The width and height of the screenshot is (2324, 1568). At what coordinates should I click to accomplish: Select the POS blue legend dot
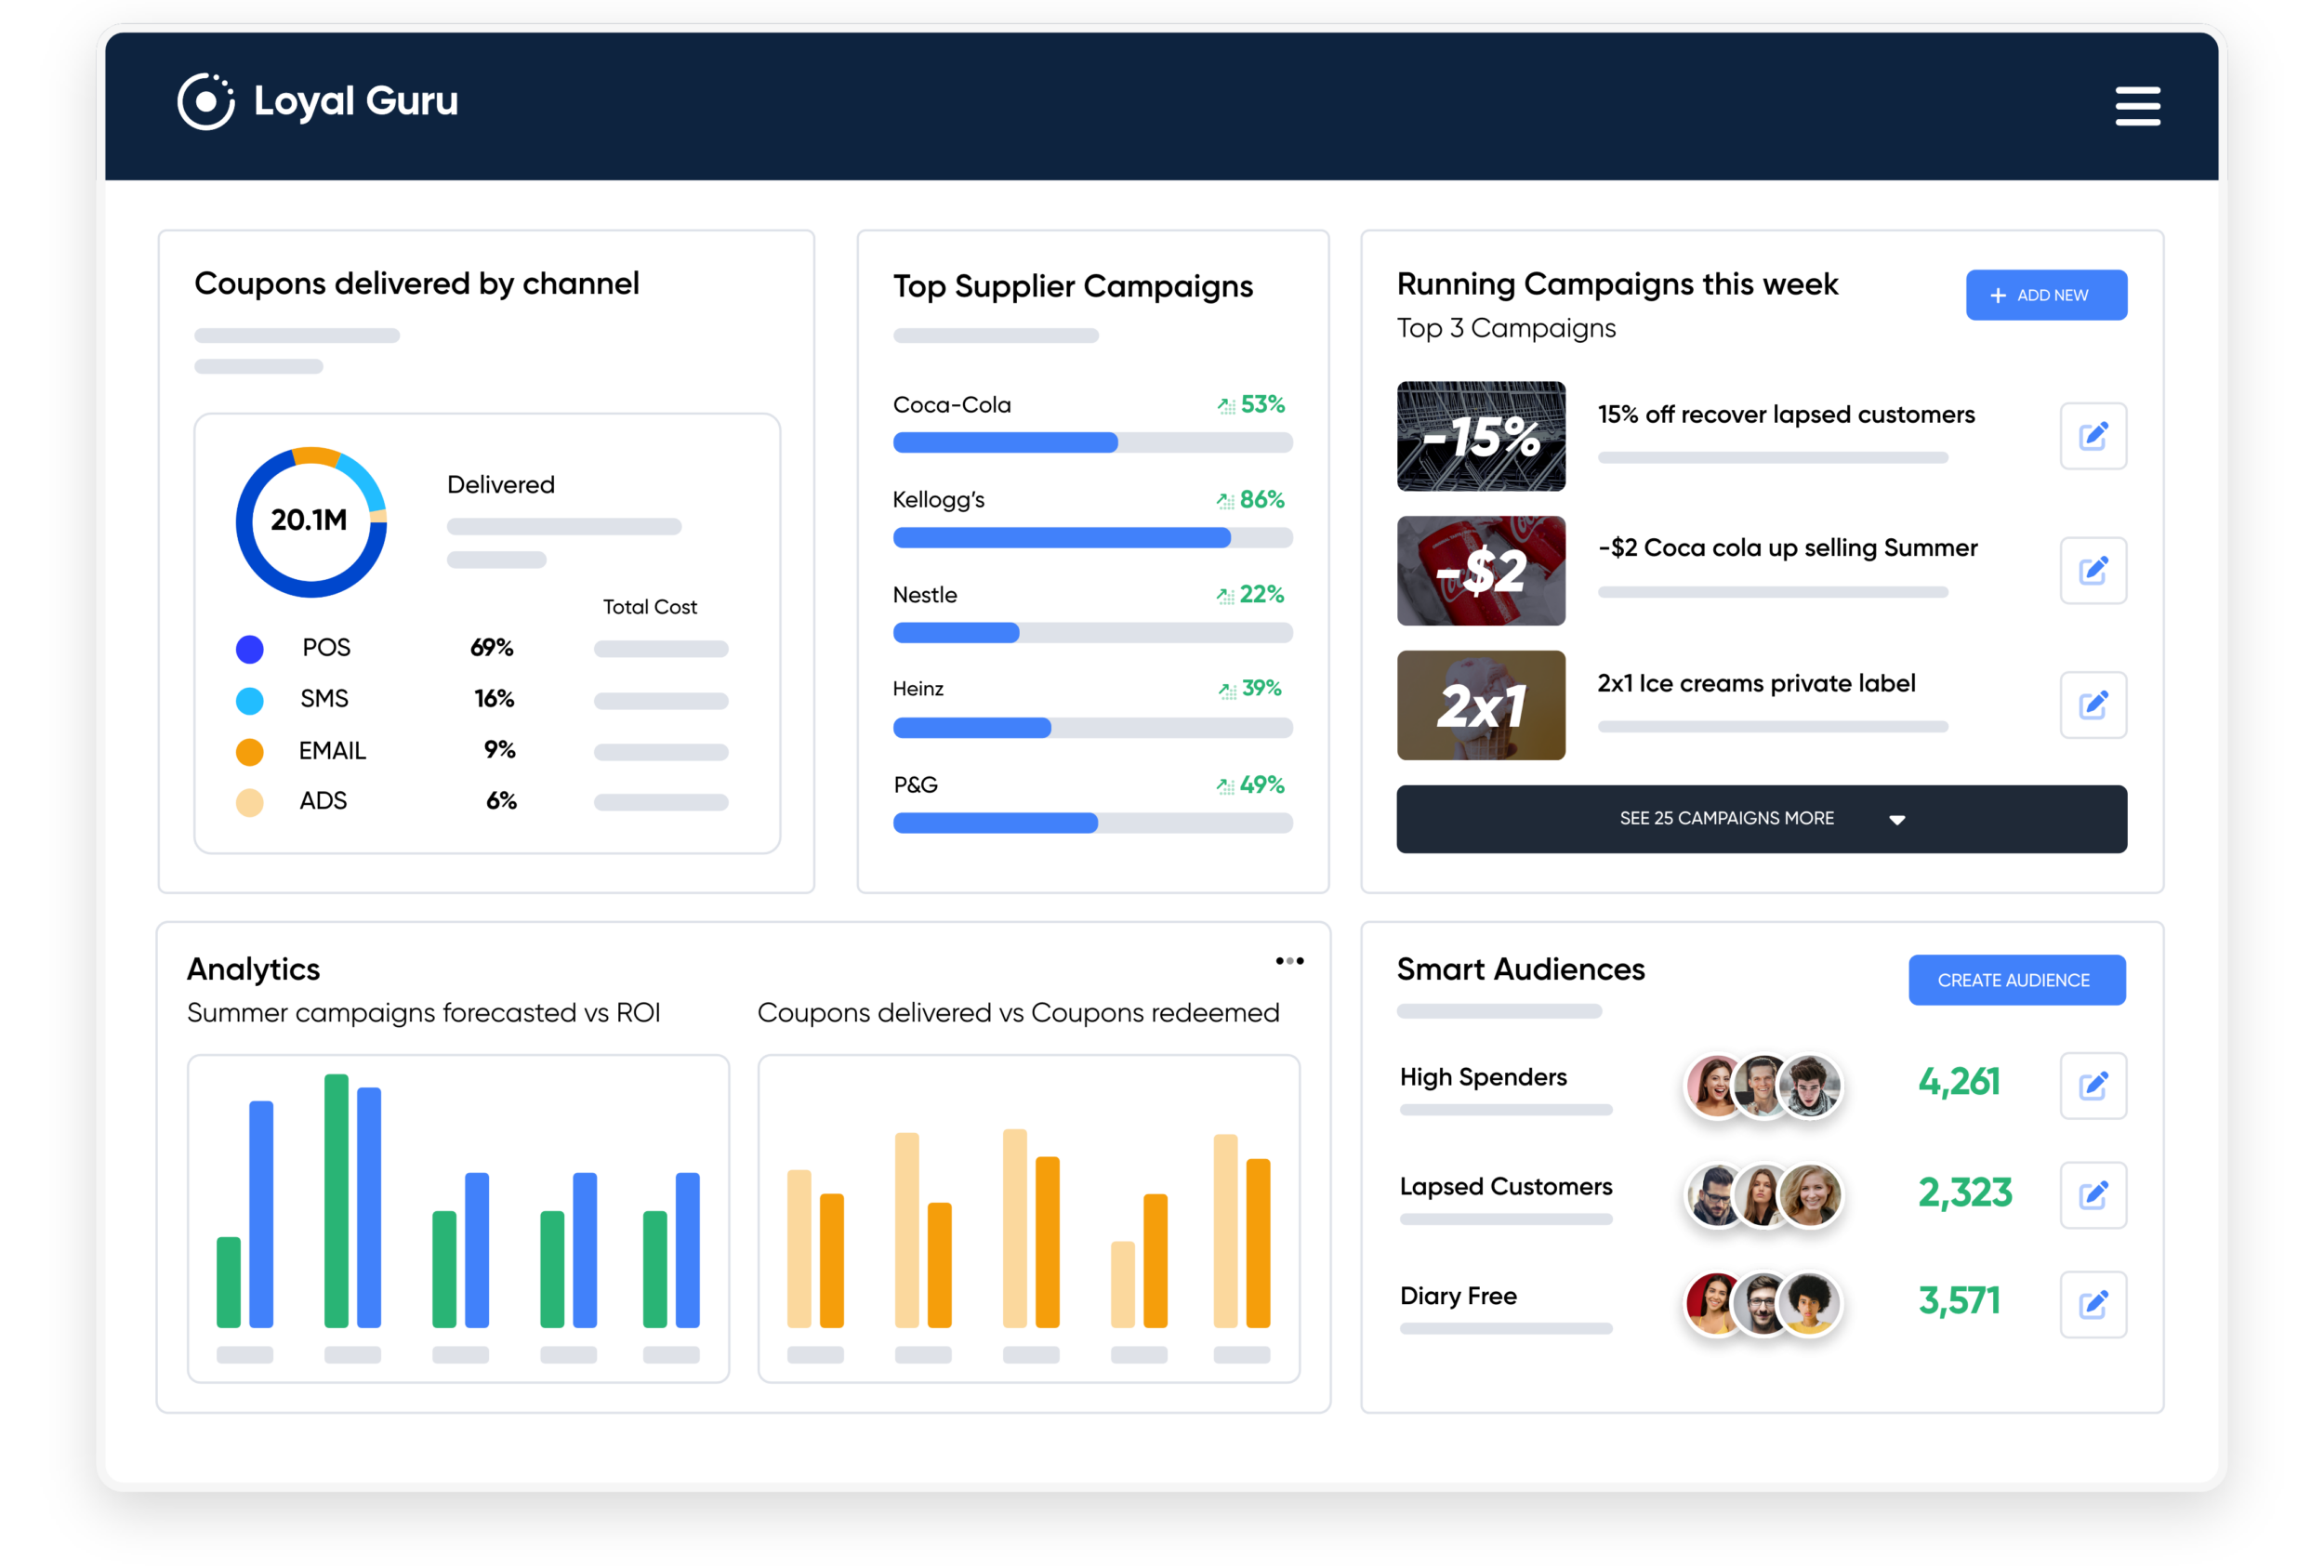[249, 649]
